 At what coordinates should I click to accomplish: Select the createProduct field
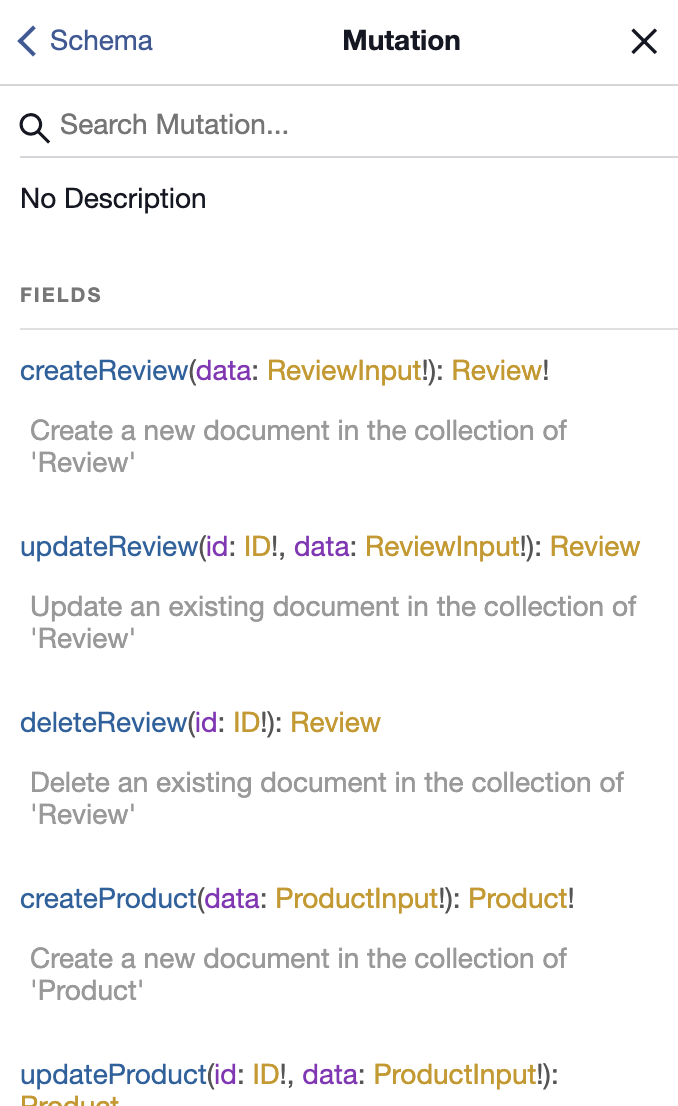(108, 899)
